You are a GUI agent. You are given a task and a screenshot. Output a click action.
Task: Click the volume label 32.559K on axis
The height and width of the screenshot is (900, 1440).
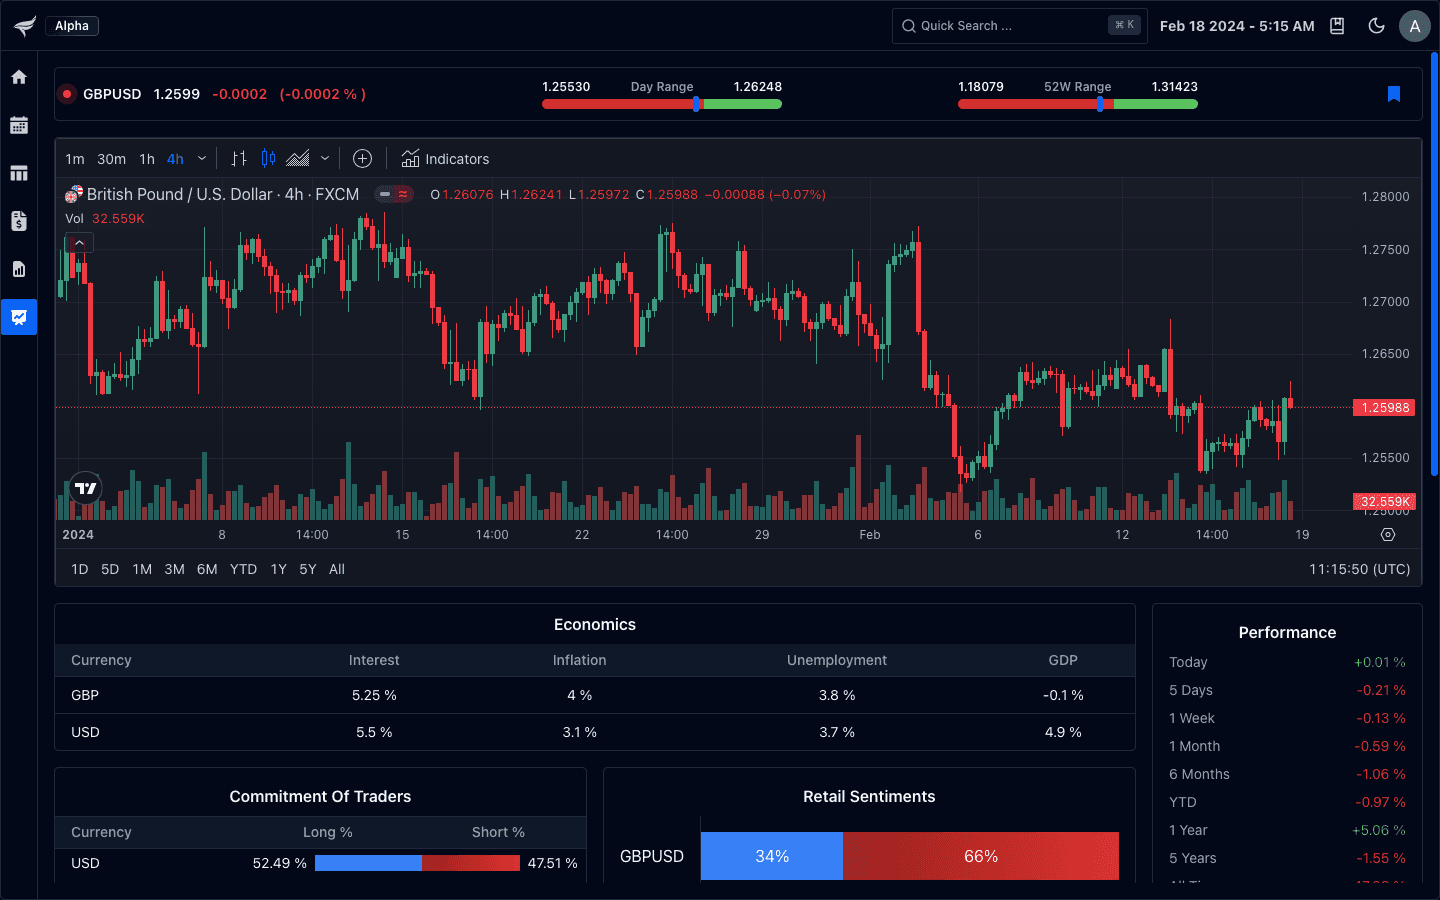click(x=1384, y=501)
